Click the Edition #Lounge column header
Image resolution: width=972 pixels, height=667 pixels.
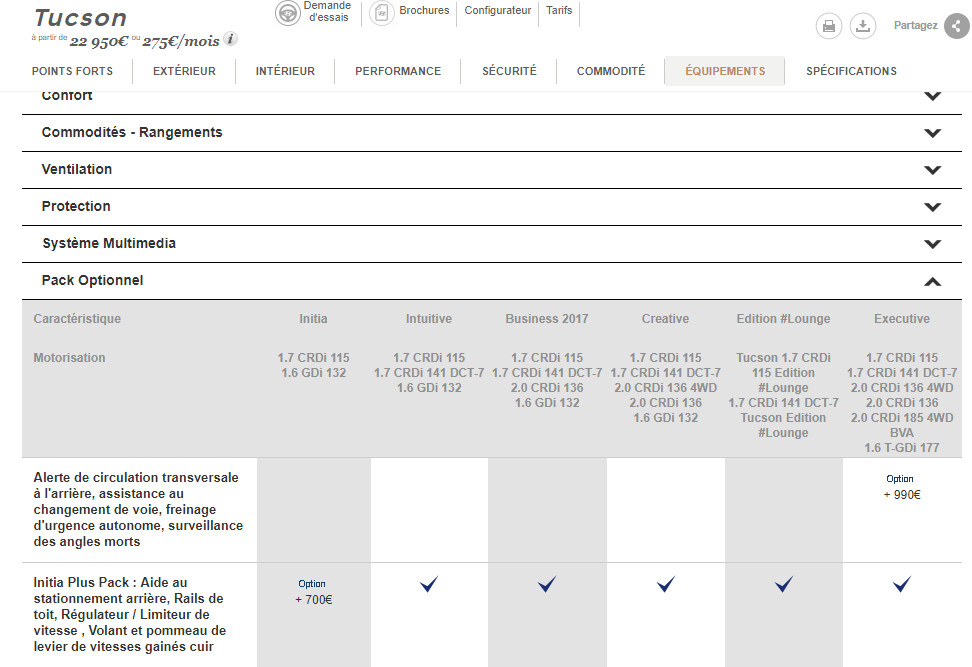point(784,319)
